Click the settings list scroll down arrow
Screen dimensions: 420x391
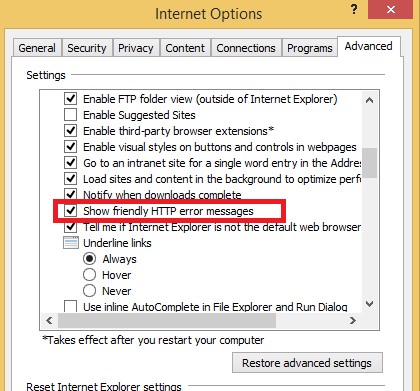369,304
